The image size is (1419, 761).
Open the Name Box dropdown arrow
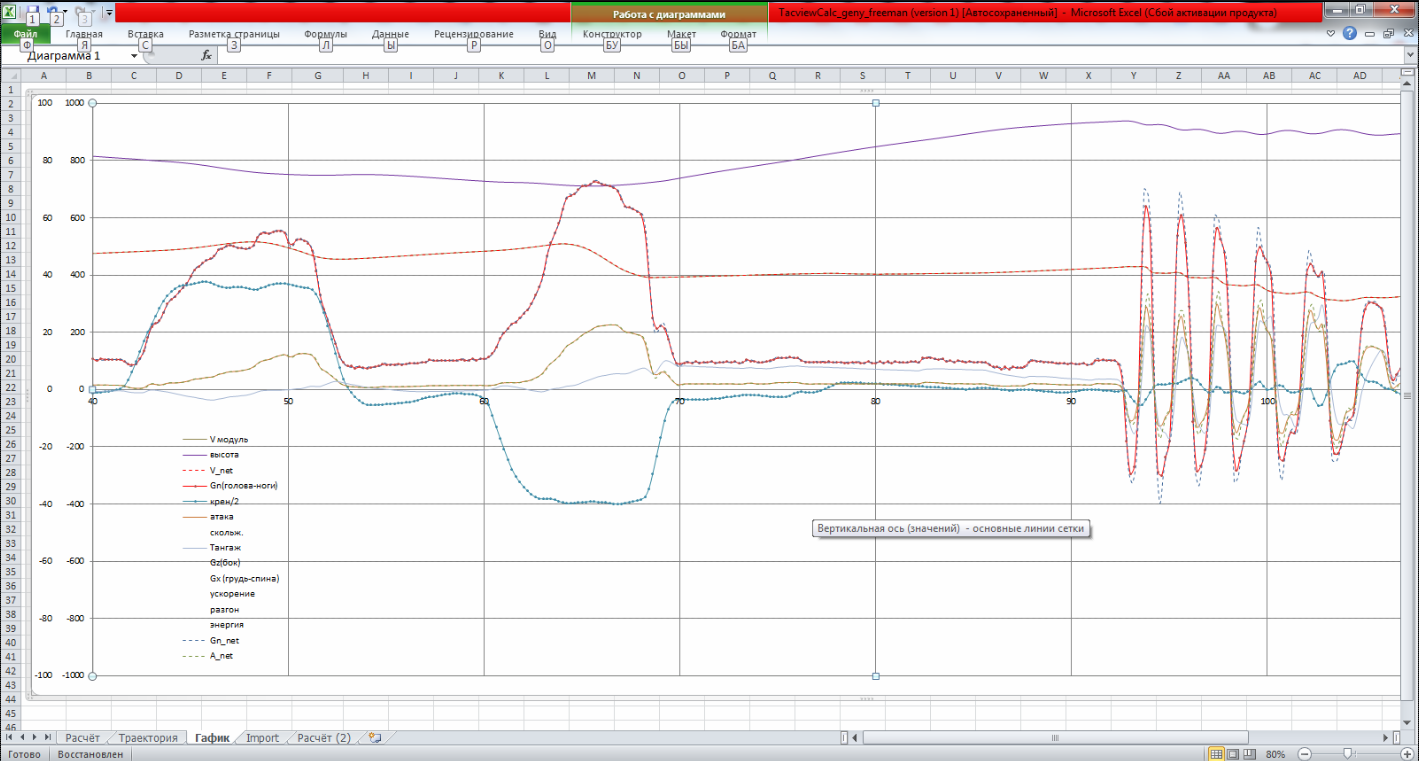(x=135, y=56)
